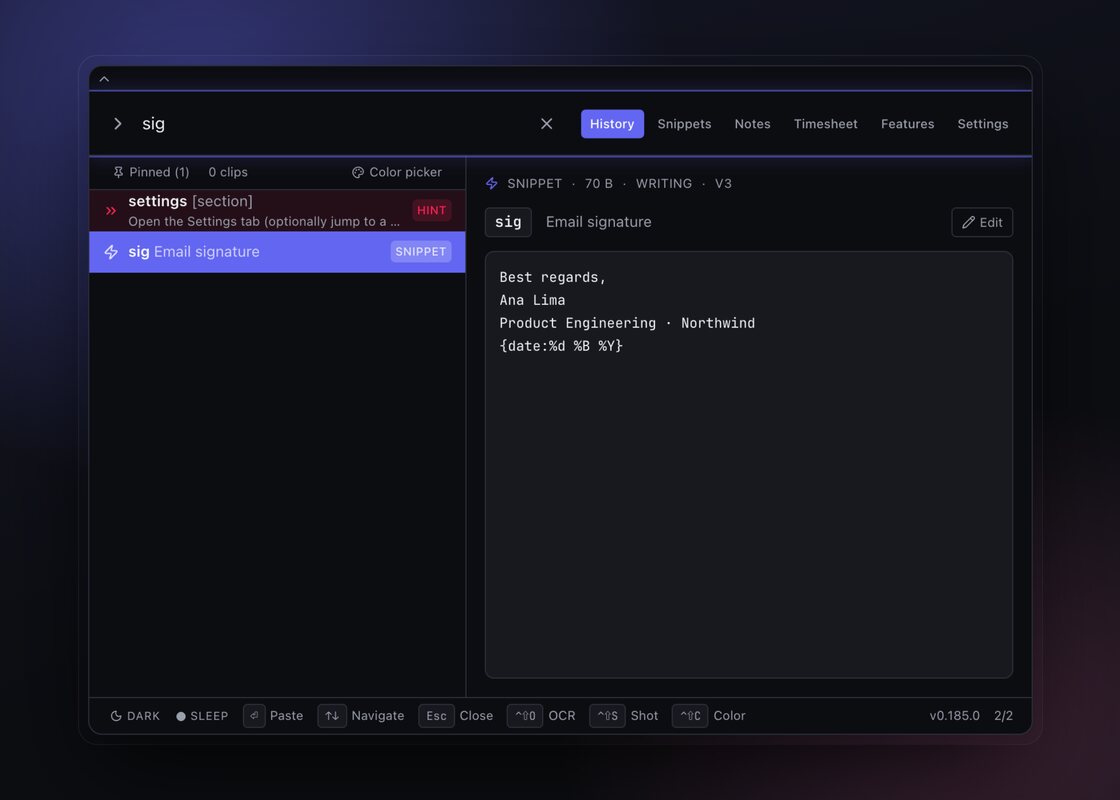The height and width of the screenshot is (800, 1120).
Task: Click the HINT badge
Action: 431,210
